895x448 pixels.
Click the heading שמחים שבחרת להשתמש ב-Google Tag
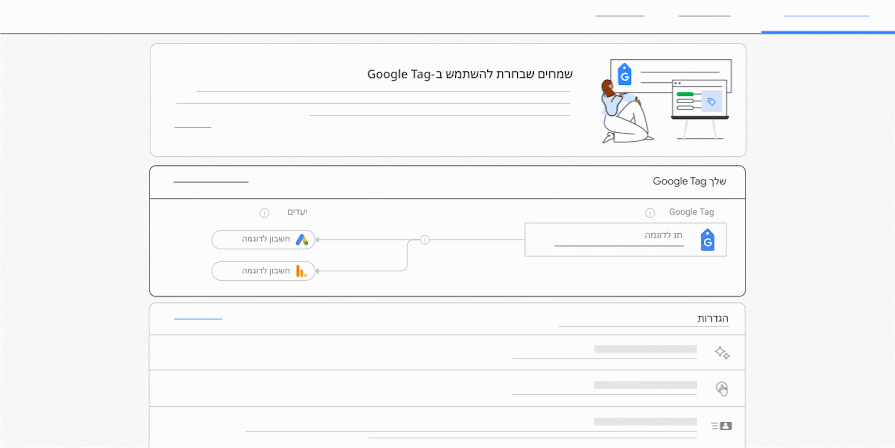470,74
